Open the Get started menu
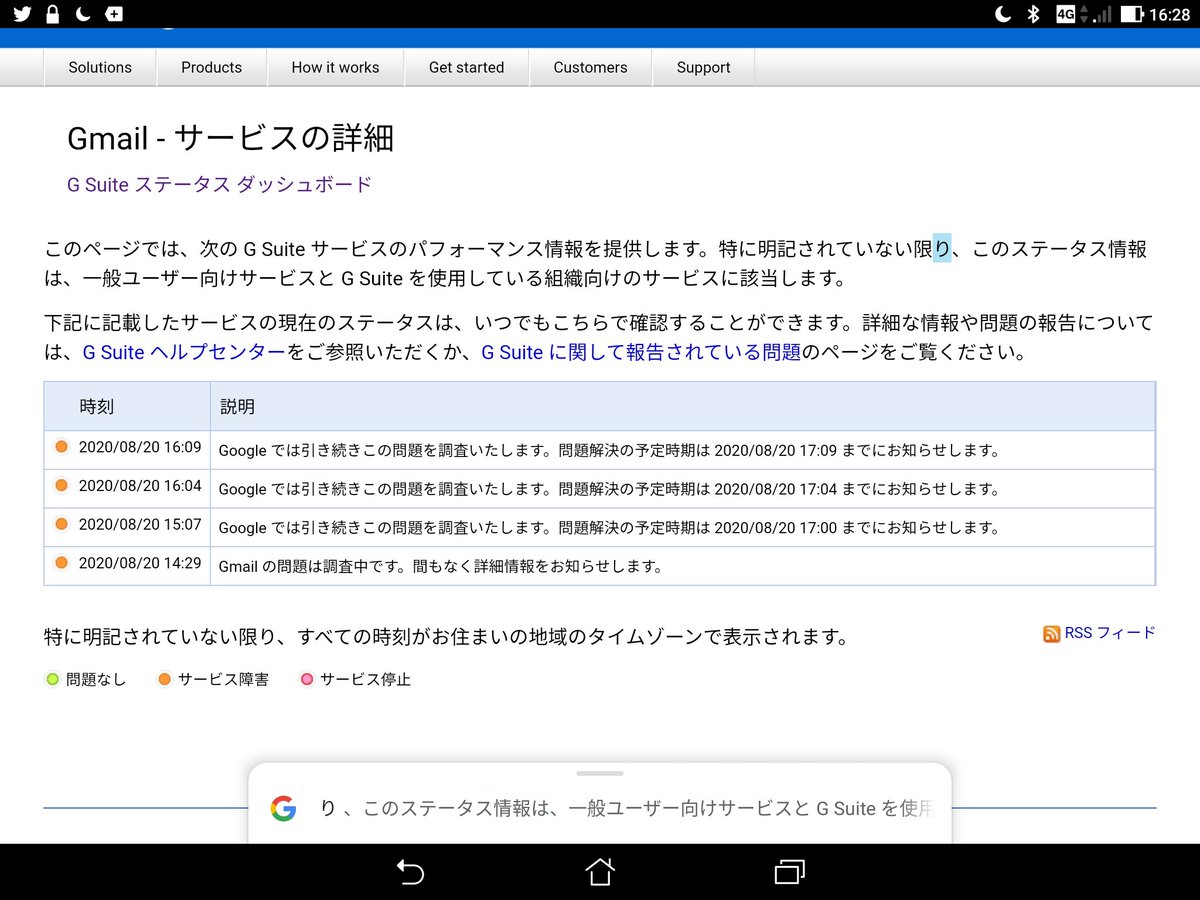The height and width of the screenshot is (900, 1200). click(x=466, y=68)
